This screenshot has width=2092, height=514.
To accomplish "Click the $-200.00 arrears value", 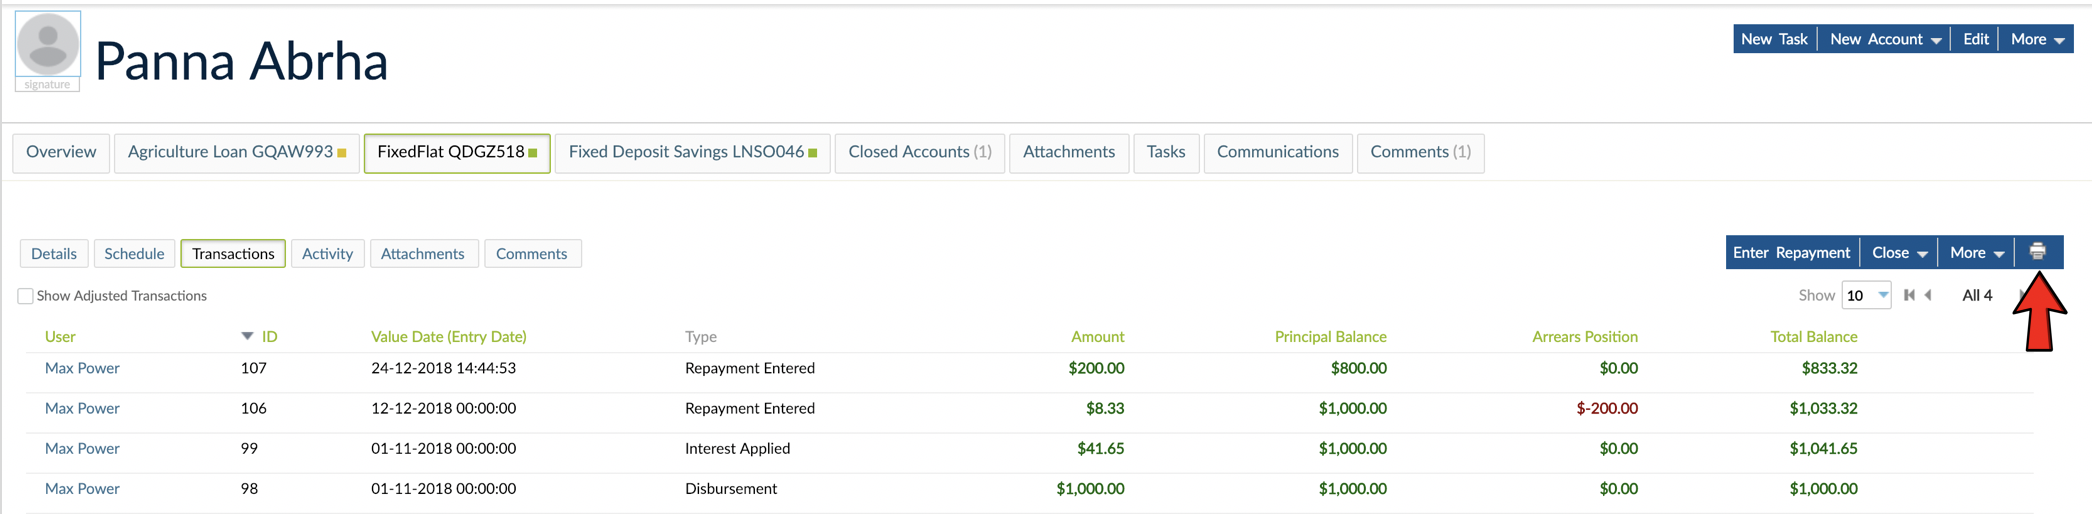I will coord(1607,408).
